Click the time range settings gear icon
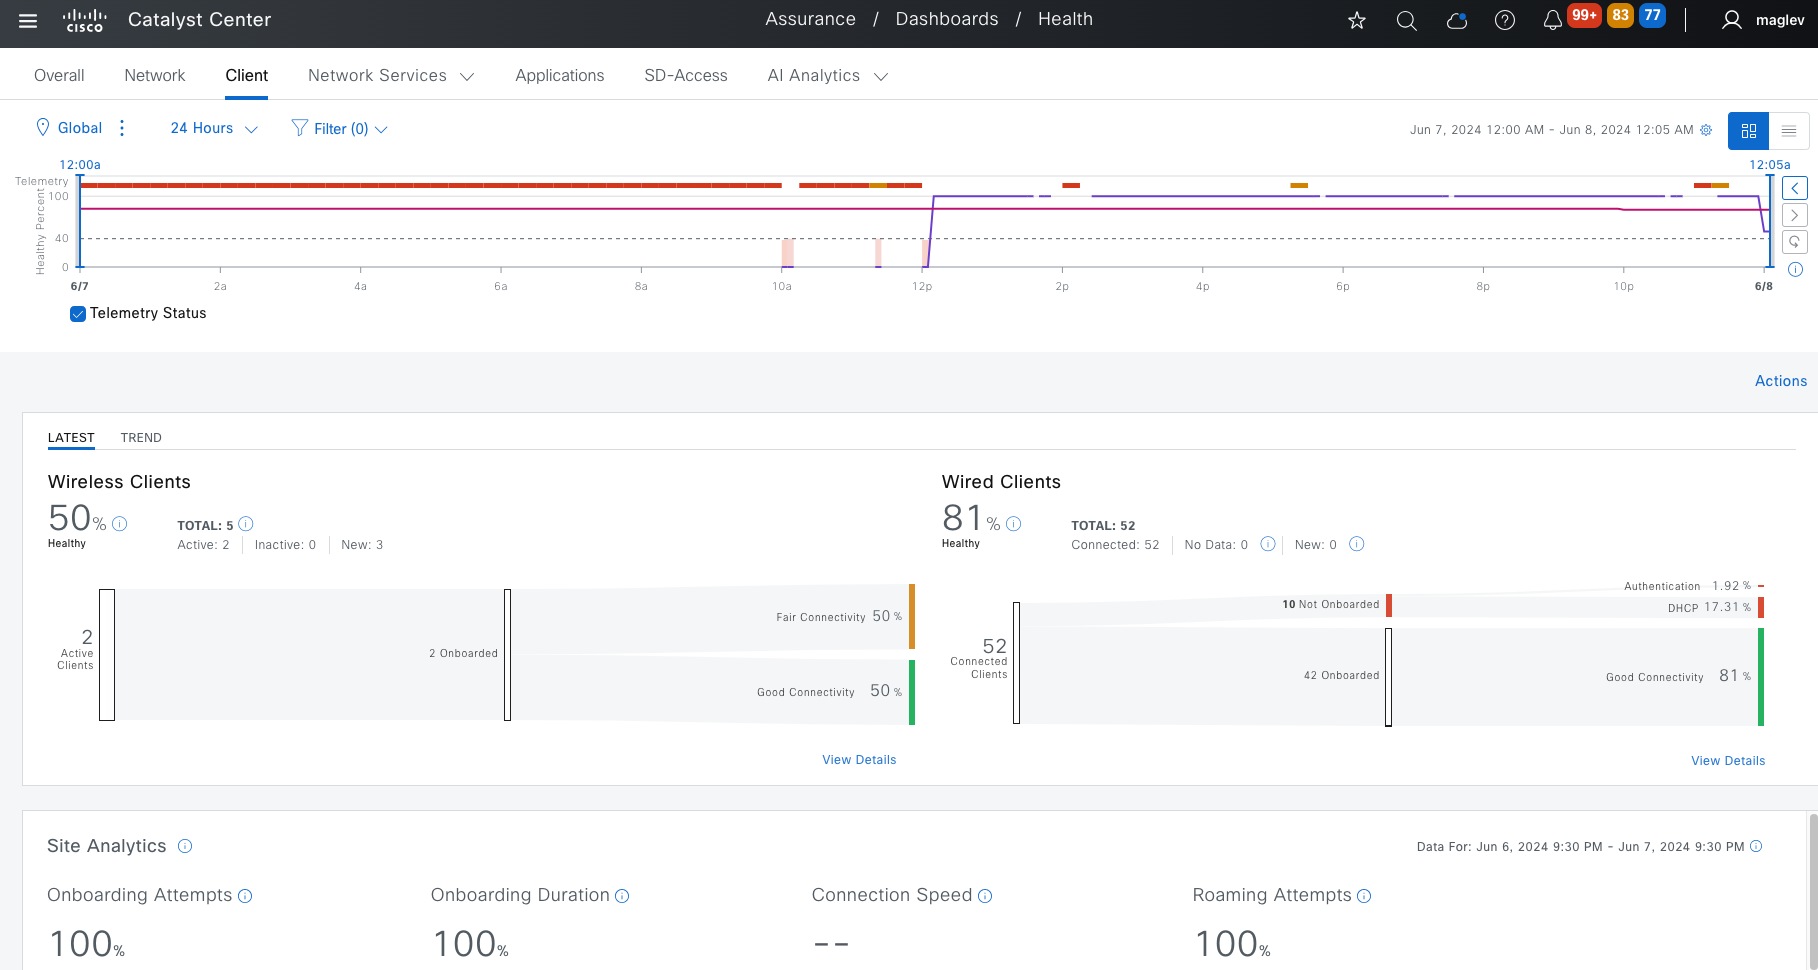The height and width of the screenshot is (970, 1818). point(1706,130)
